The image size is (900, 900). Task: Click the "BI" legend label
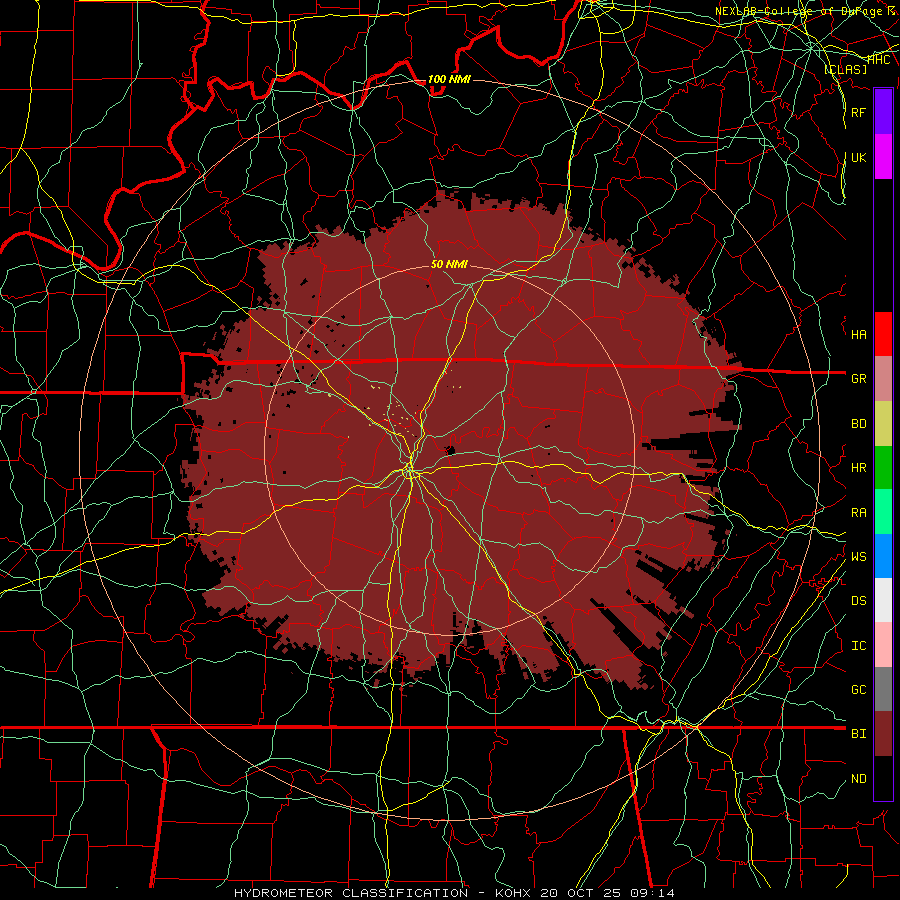(x=858, y=734)
